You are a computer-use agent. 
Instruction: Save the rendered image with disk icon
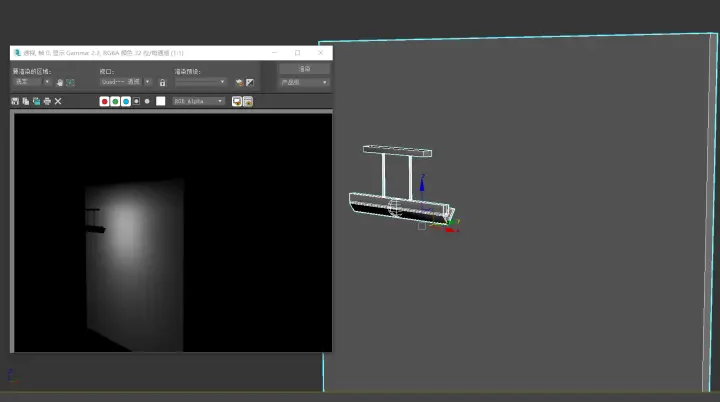coord(15,101)
